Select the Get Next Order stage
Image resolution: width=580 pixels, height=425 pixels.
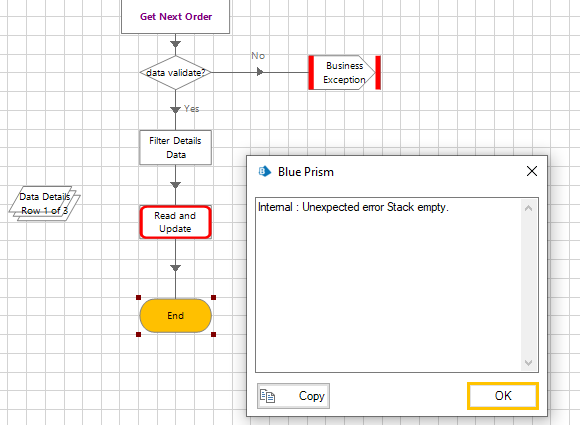175,17
